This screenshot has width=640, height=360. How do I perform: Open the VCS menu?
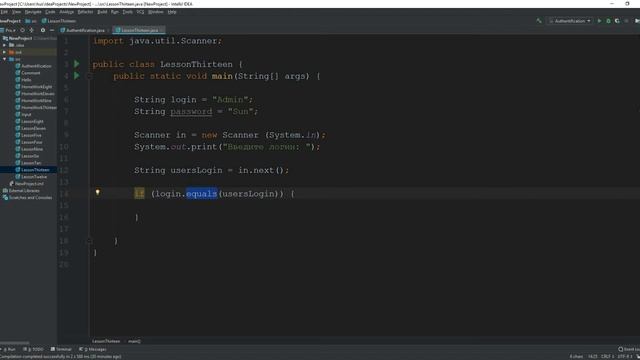point(140,12)
